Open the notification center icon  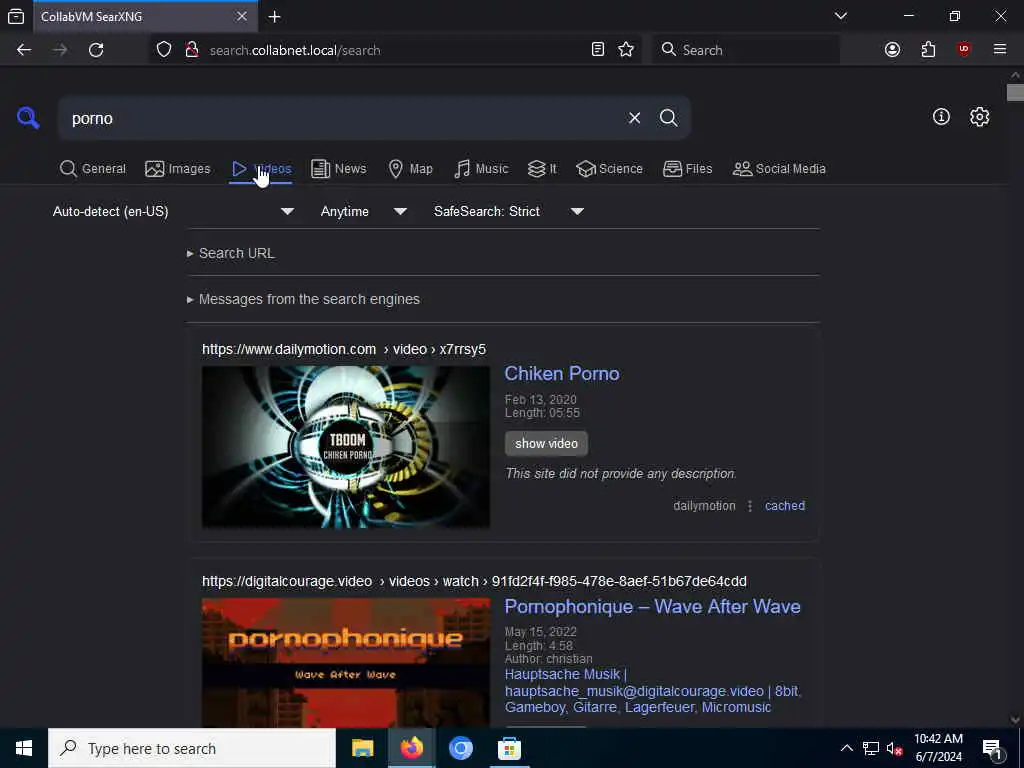click(992, 748)
